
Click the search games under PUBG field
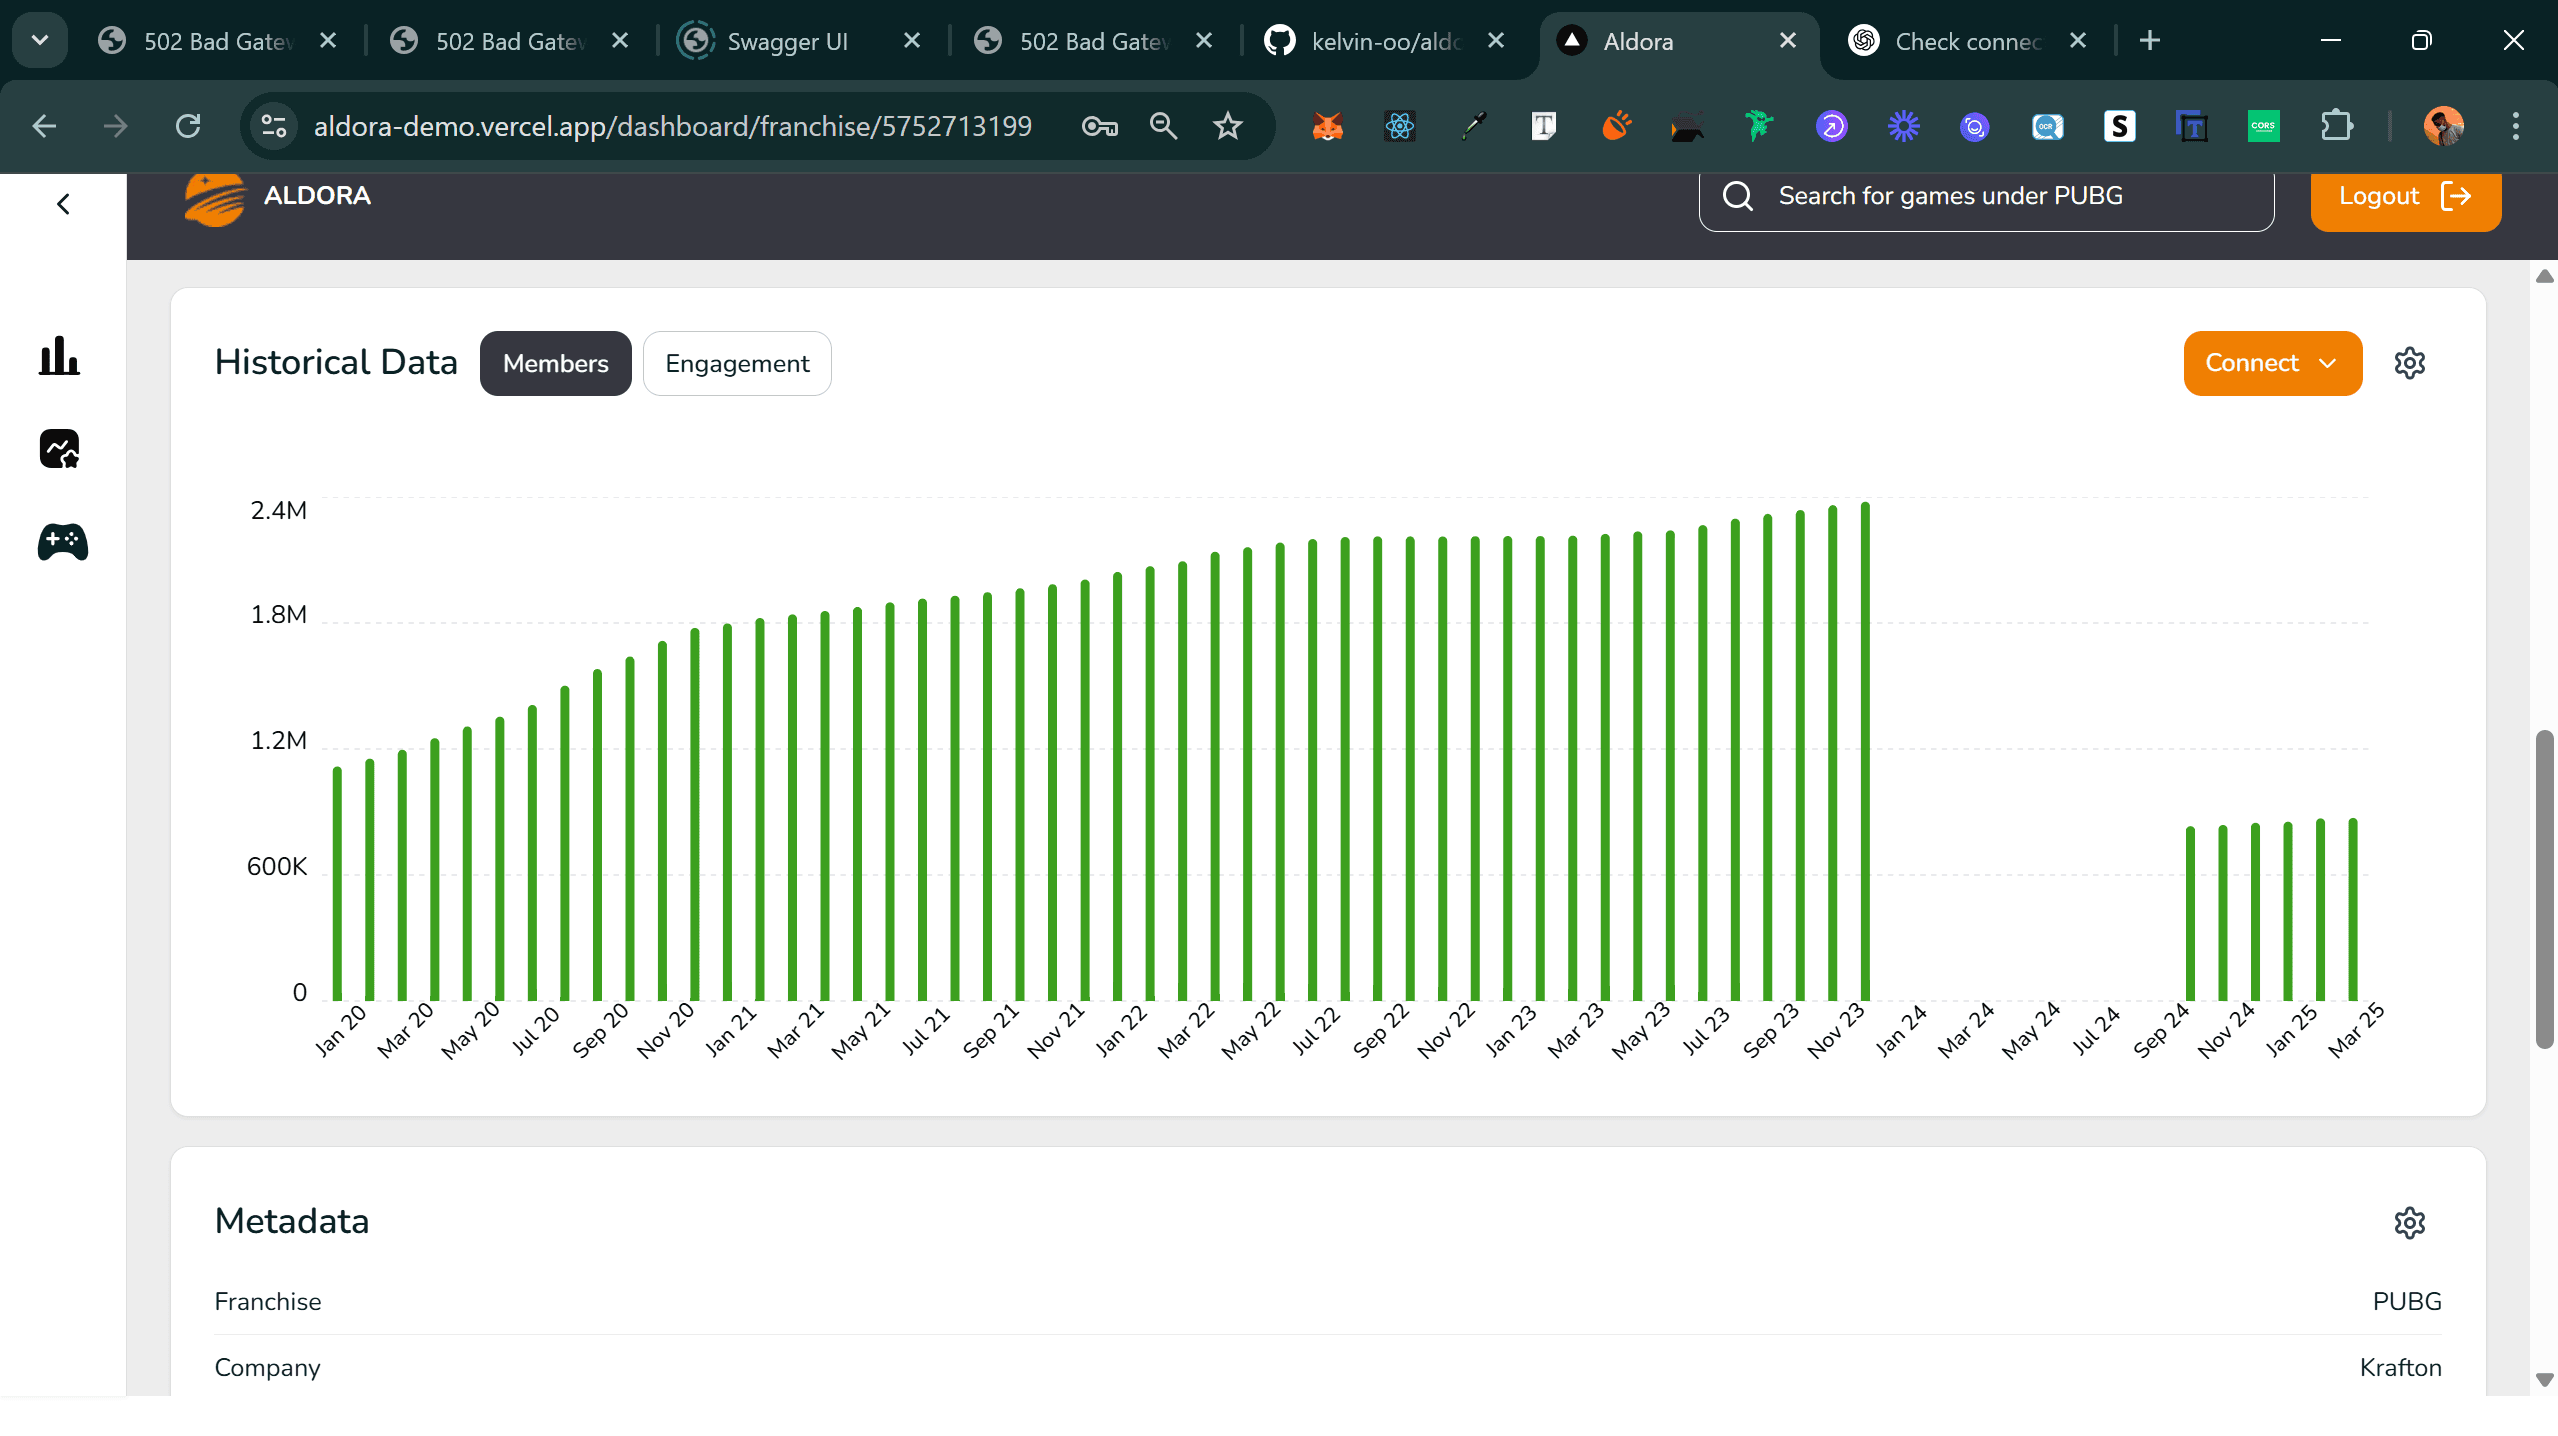pos(1988,196)
